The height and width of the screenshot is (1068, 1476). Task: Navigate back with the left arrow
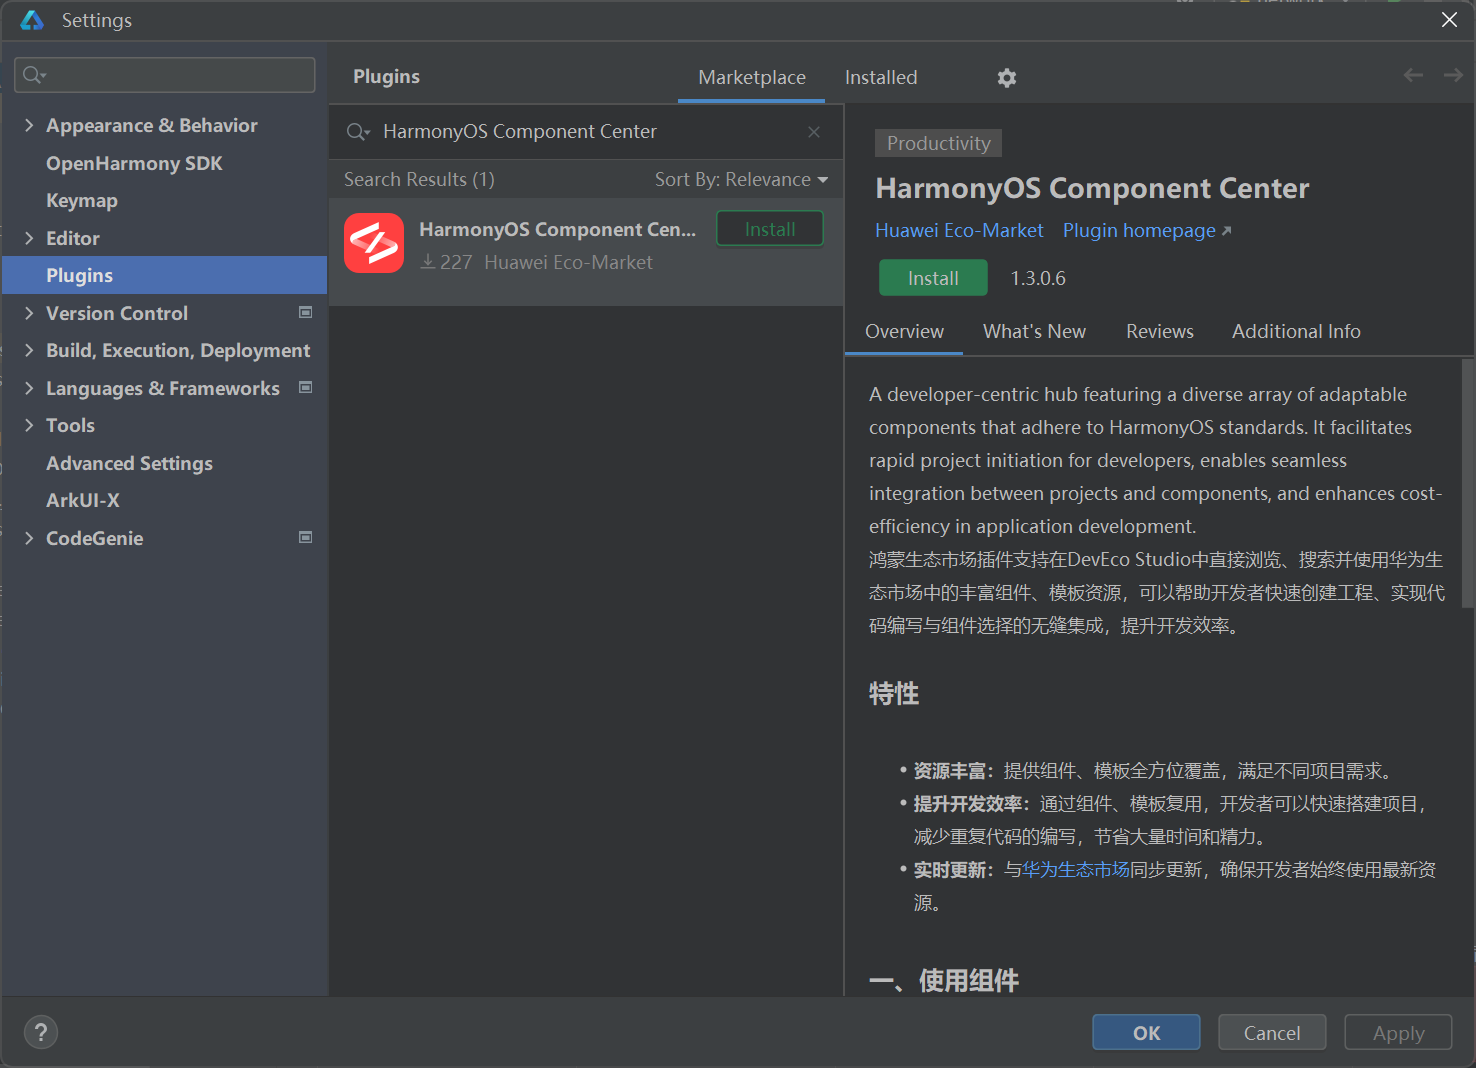point(1413,76)
